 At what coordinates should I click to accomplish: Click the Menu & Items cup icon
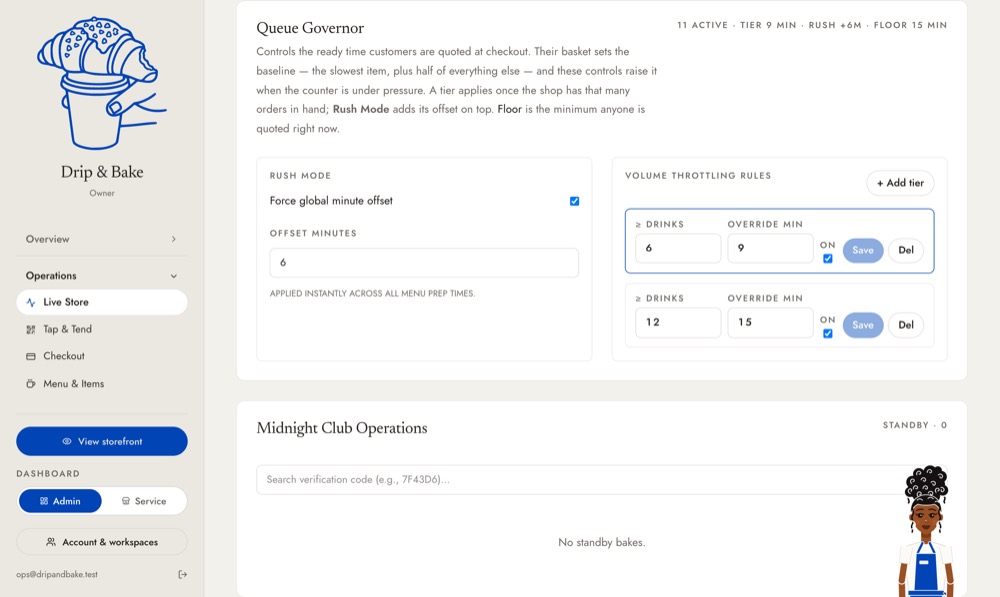pos(31,384)
